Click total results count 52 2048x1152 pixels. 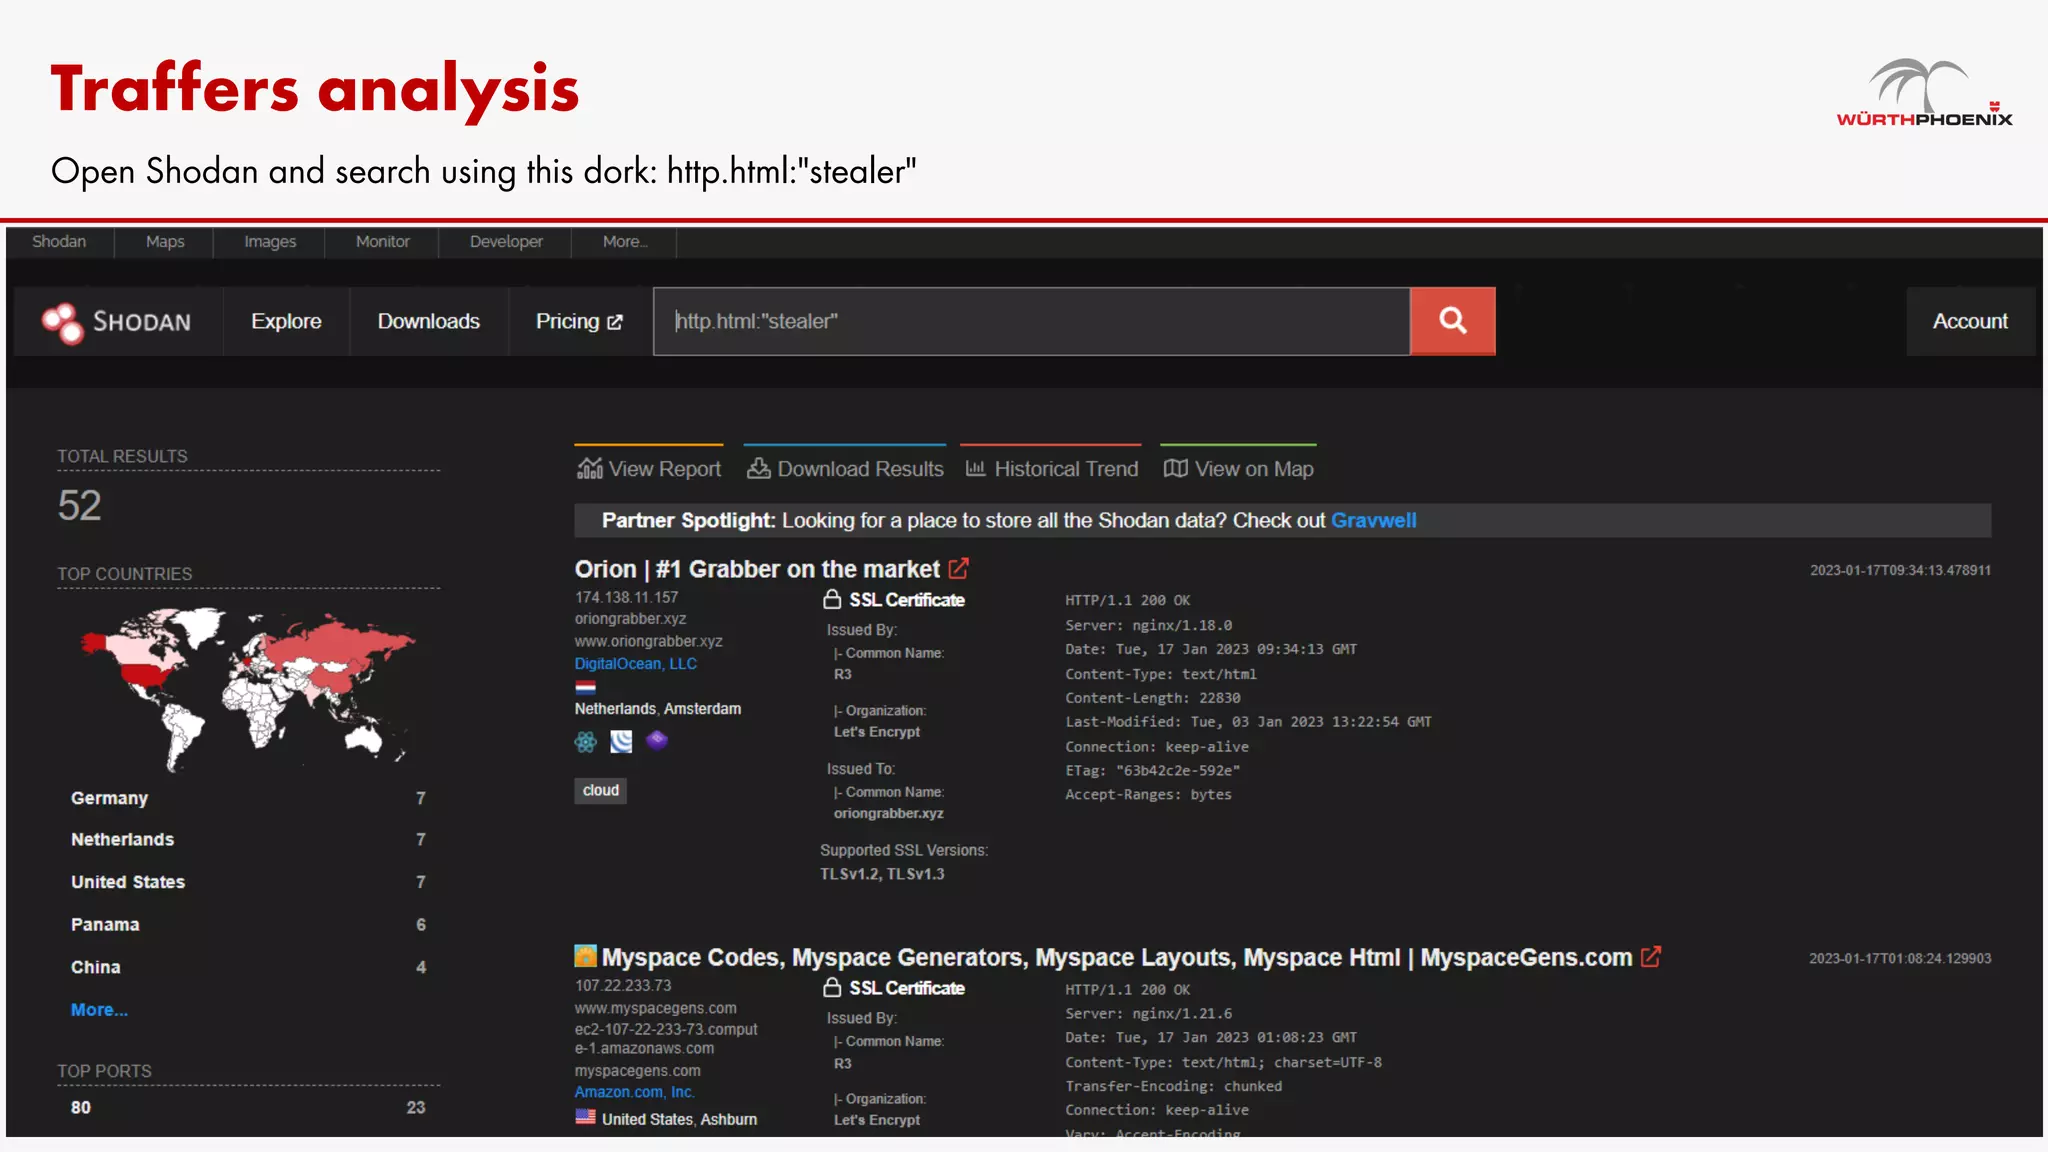(79, 505)
